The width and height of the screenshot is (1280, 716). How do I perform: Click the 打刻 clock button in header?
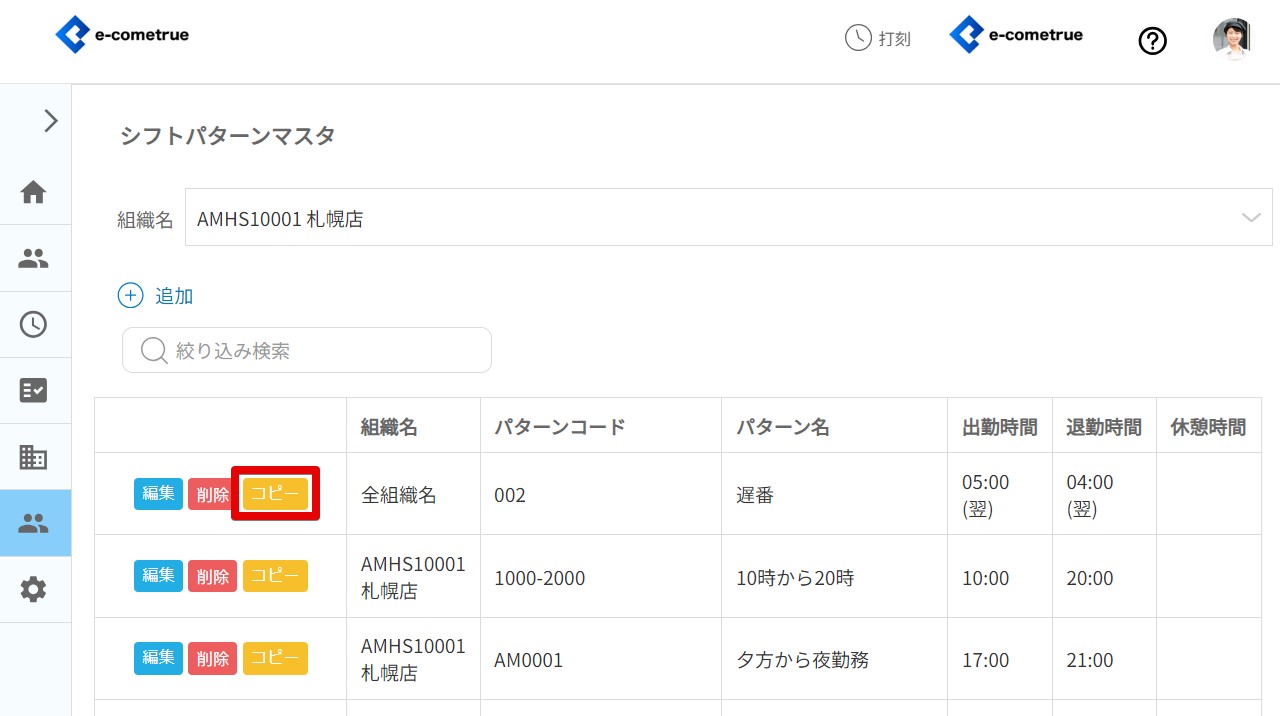pyautogui.click(x=878, y=39)
